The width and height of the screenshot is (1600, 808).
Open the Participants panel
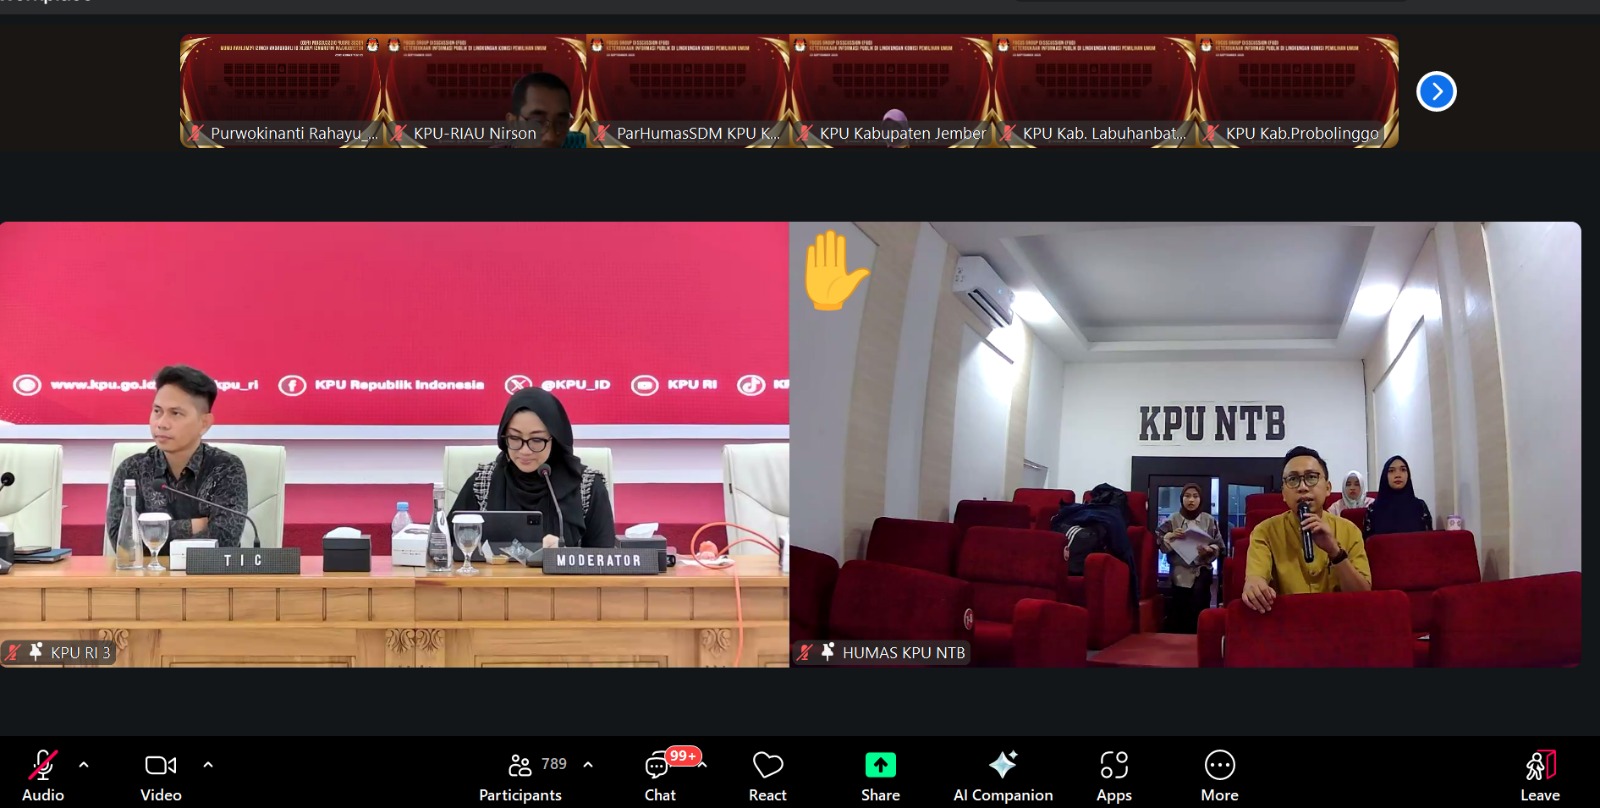pos(520,775)
